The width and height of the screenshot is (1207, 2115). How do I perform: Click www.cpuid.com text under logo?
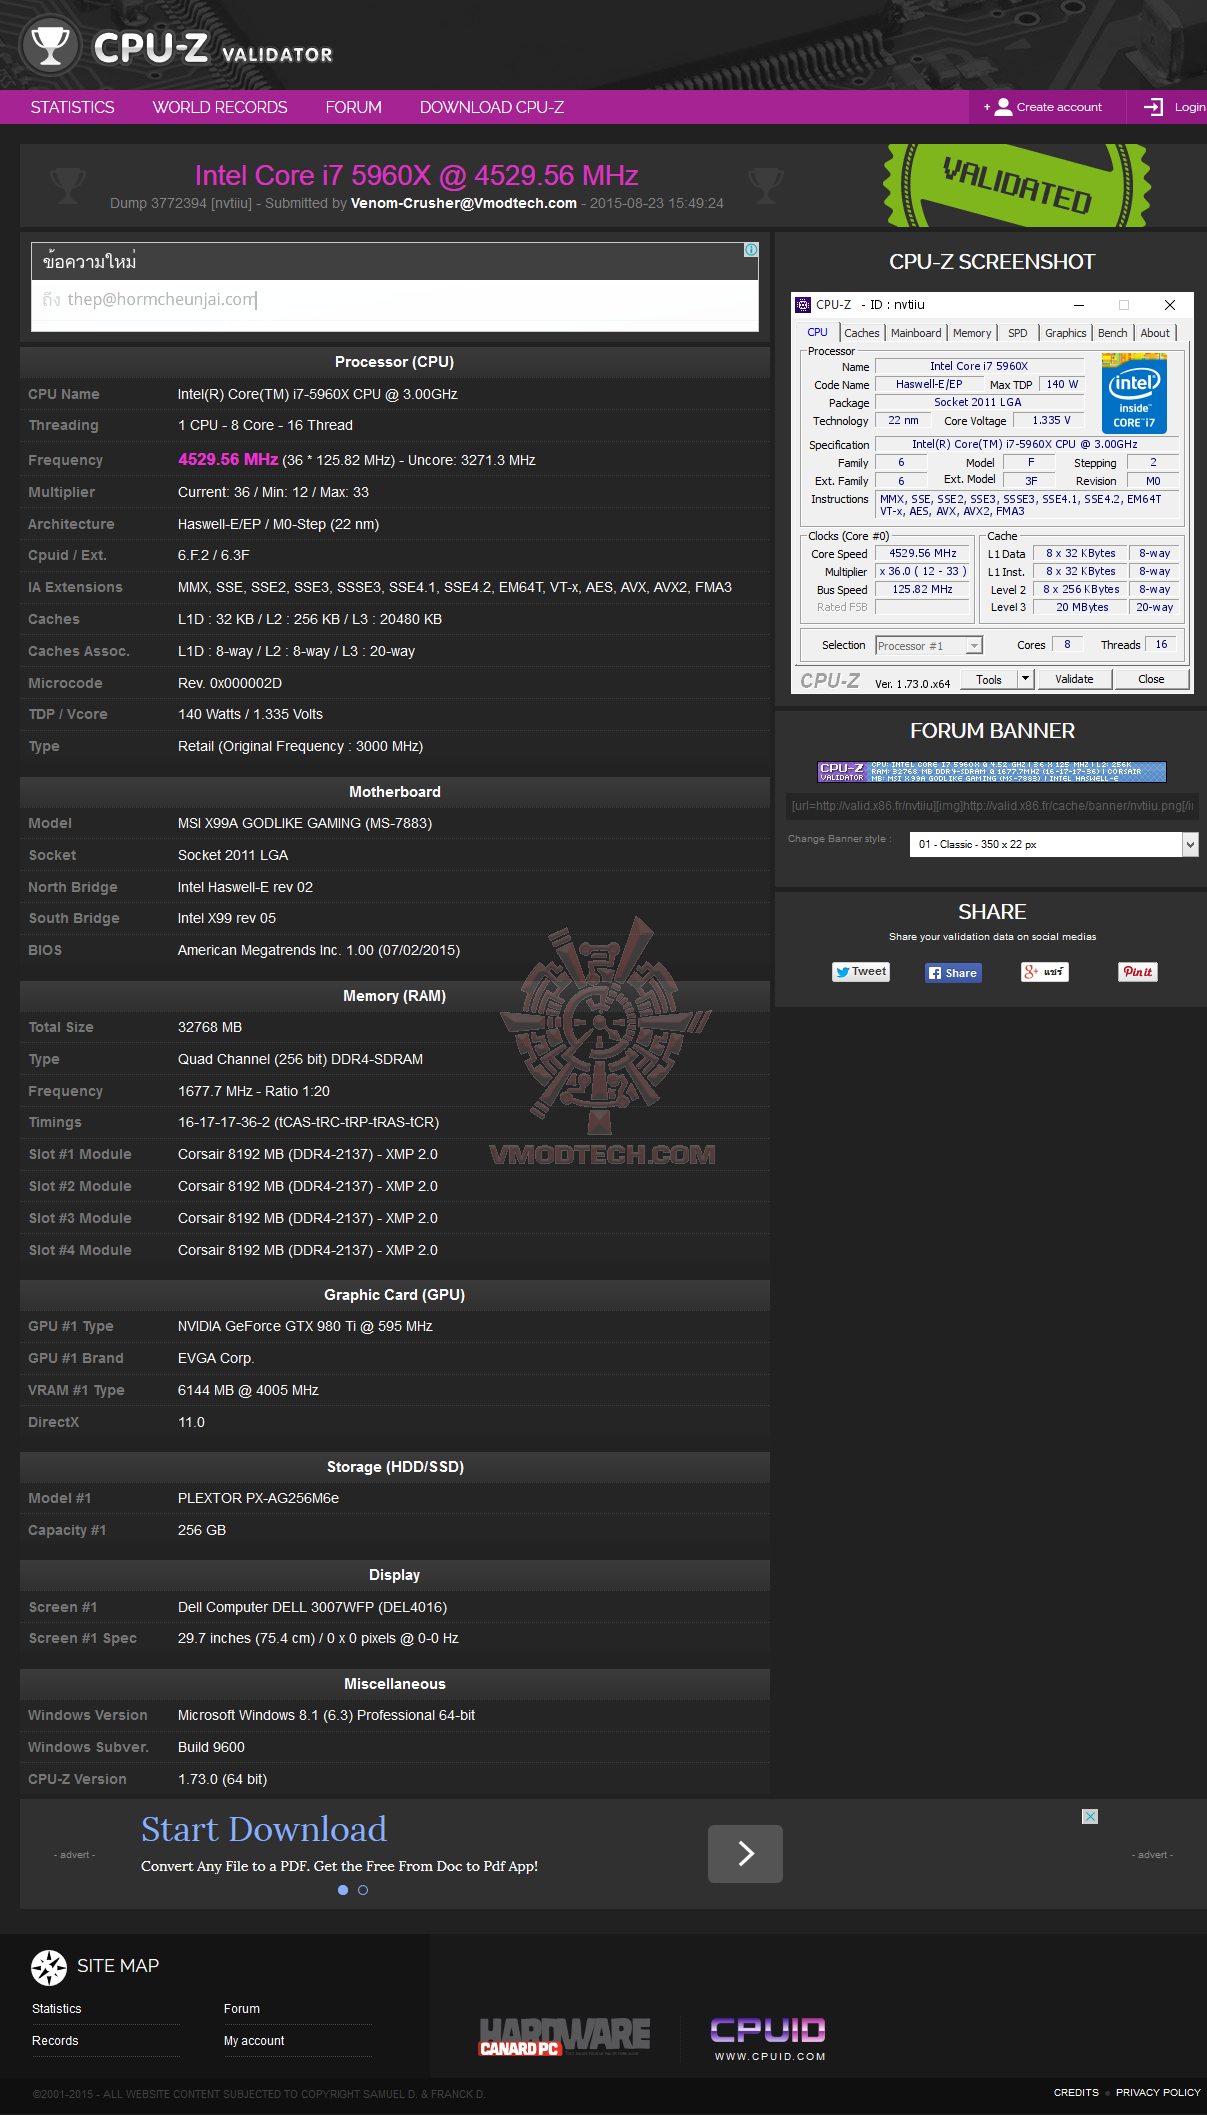770,2057
